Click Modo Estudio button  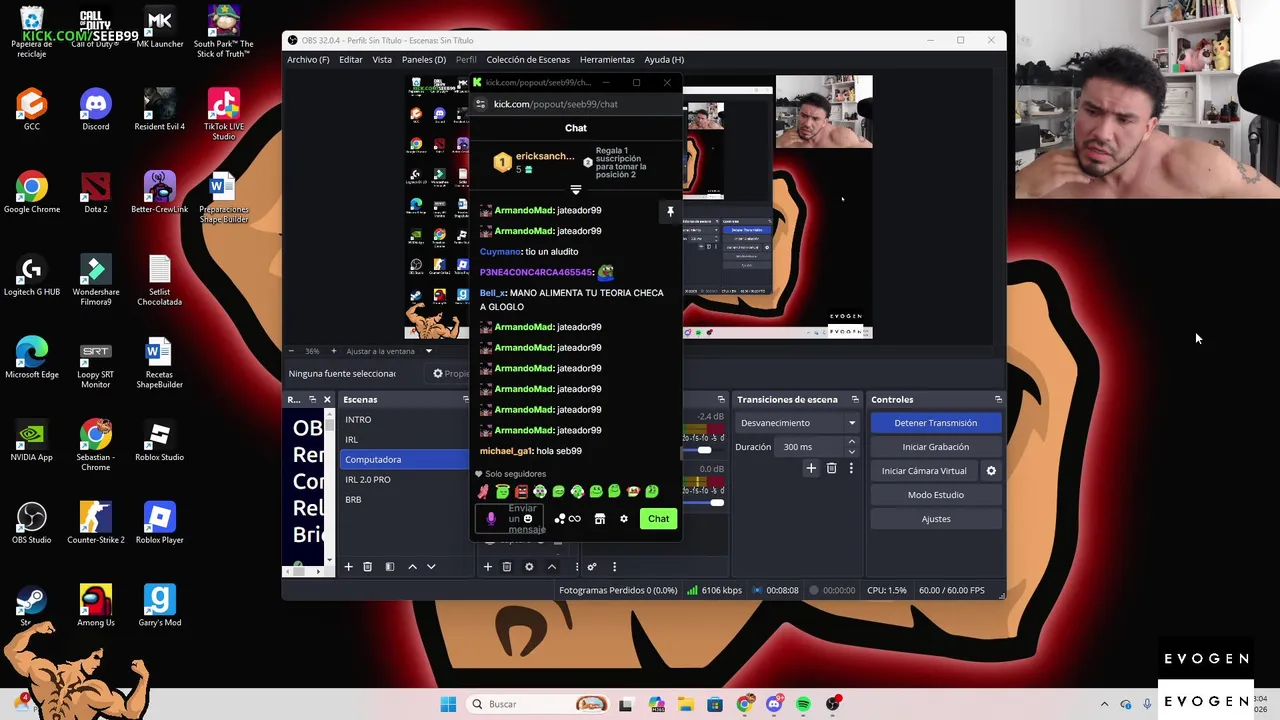[x=936, y=495]
